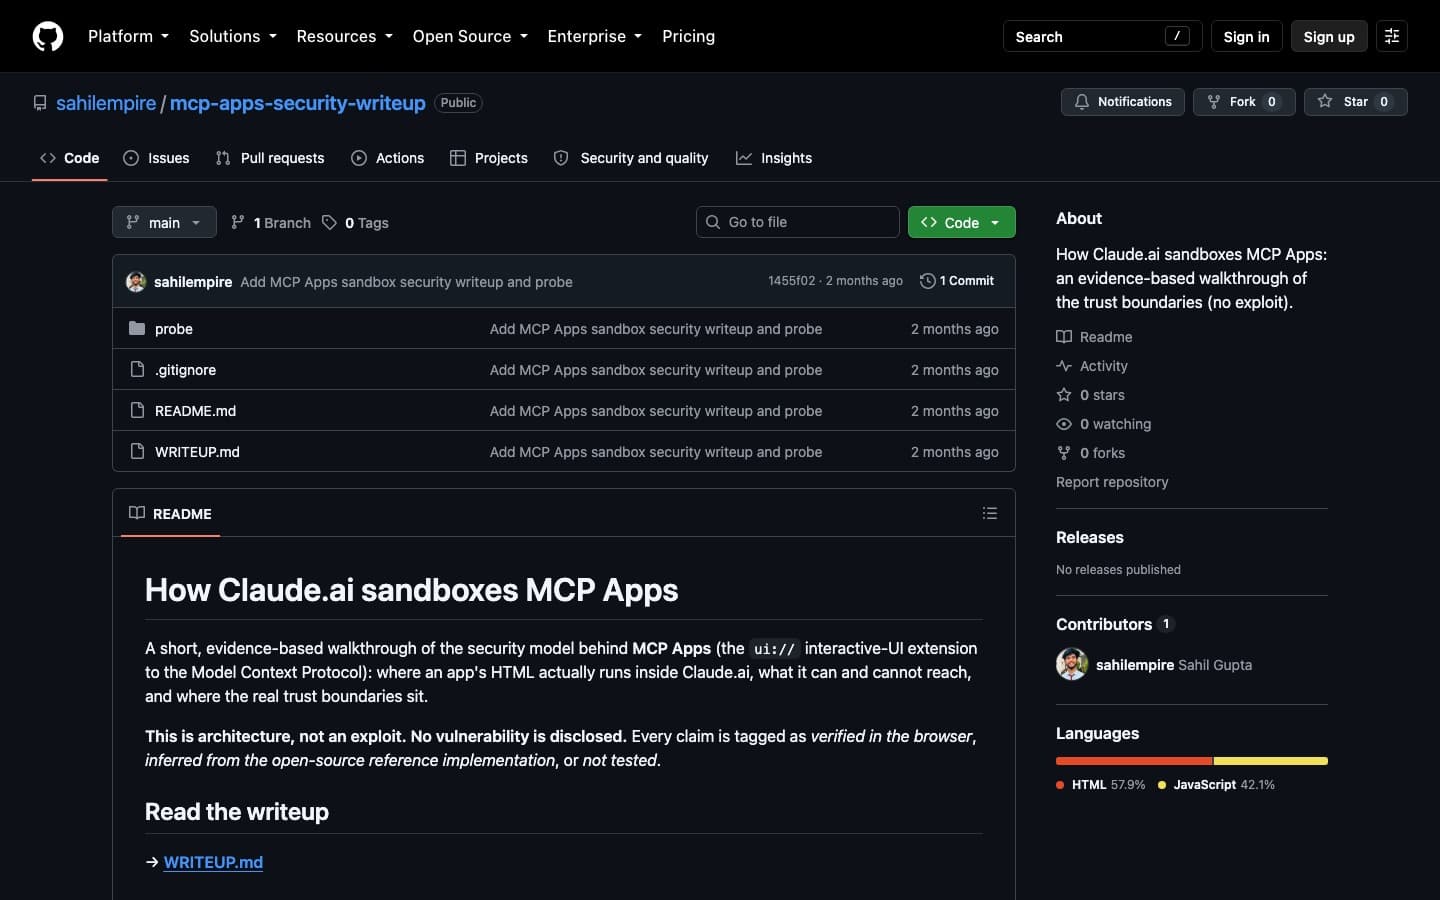Open the Pricing page
This screenshot has width=1440, height=900.
688,36
